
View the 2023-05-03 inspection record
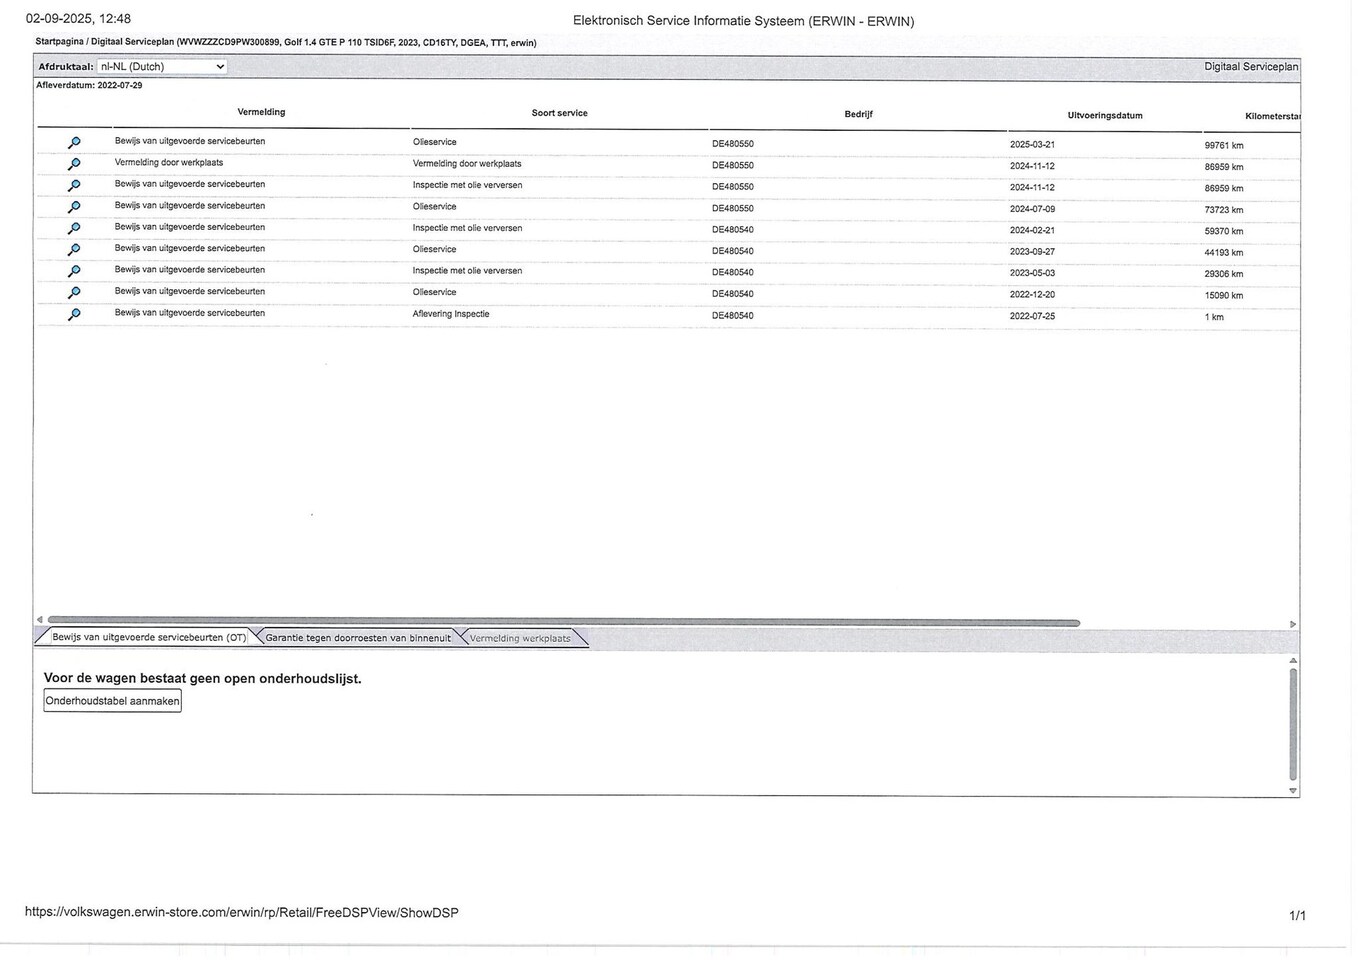pos(74,271)
